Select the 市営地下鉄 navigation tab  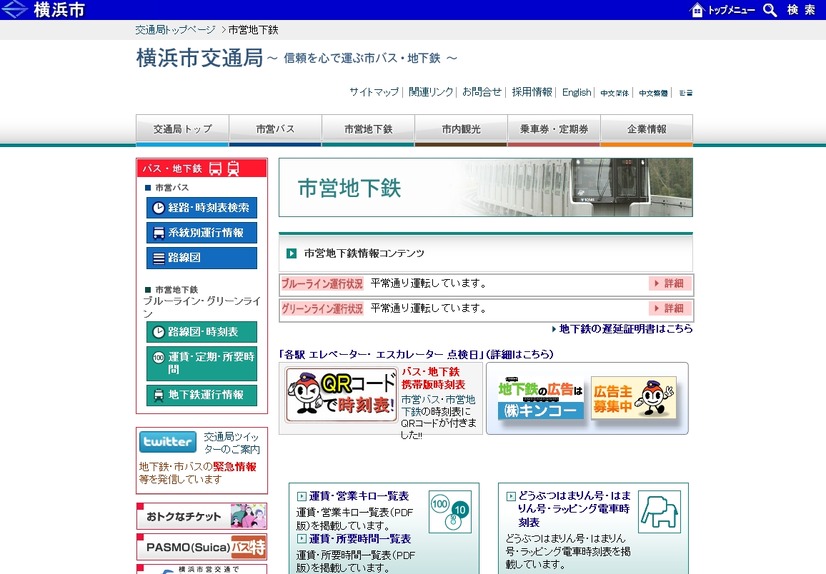click(368, 130)
